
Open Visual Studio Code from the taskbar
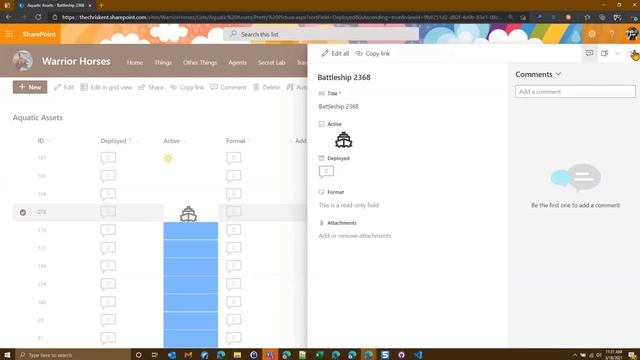[x=418, y=355]
